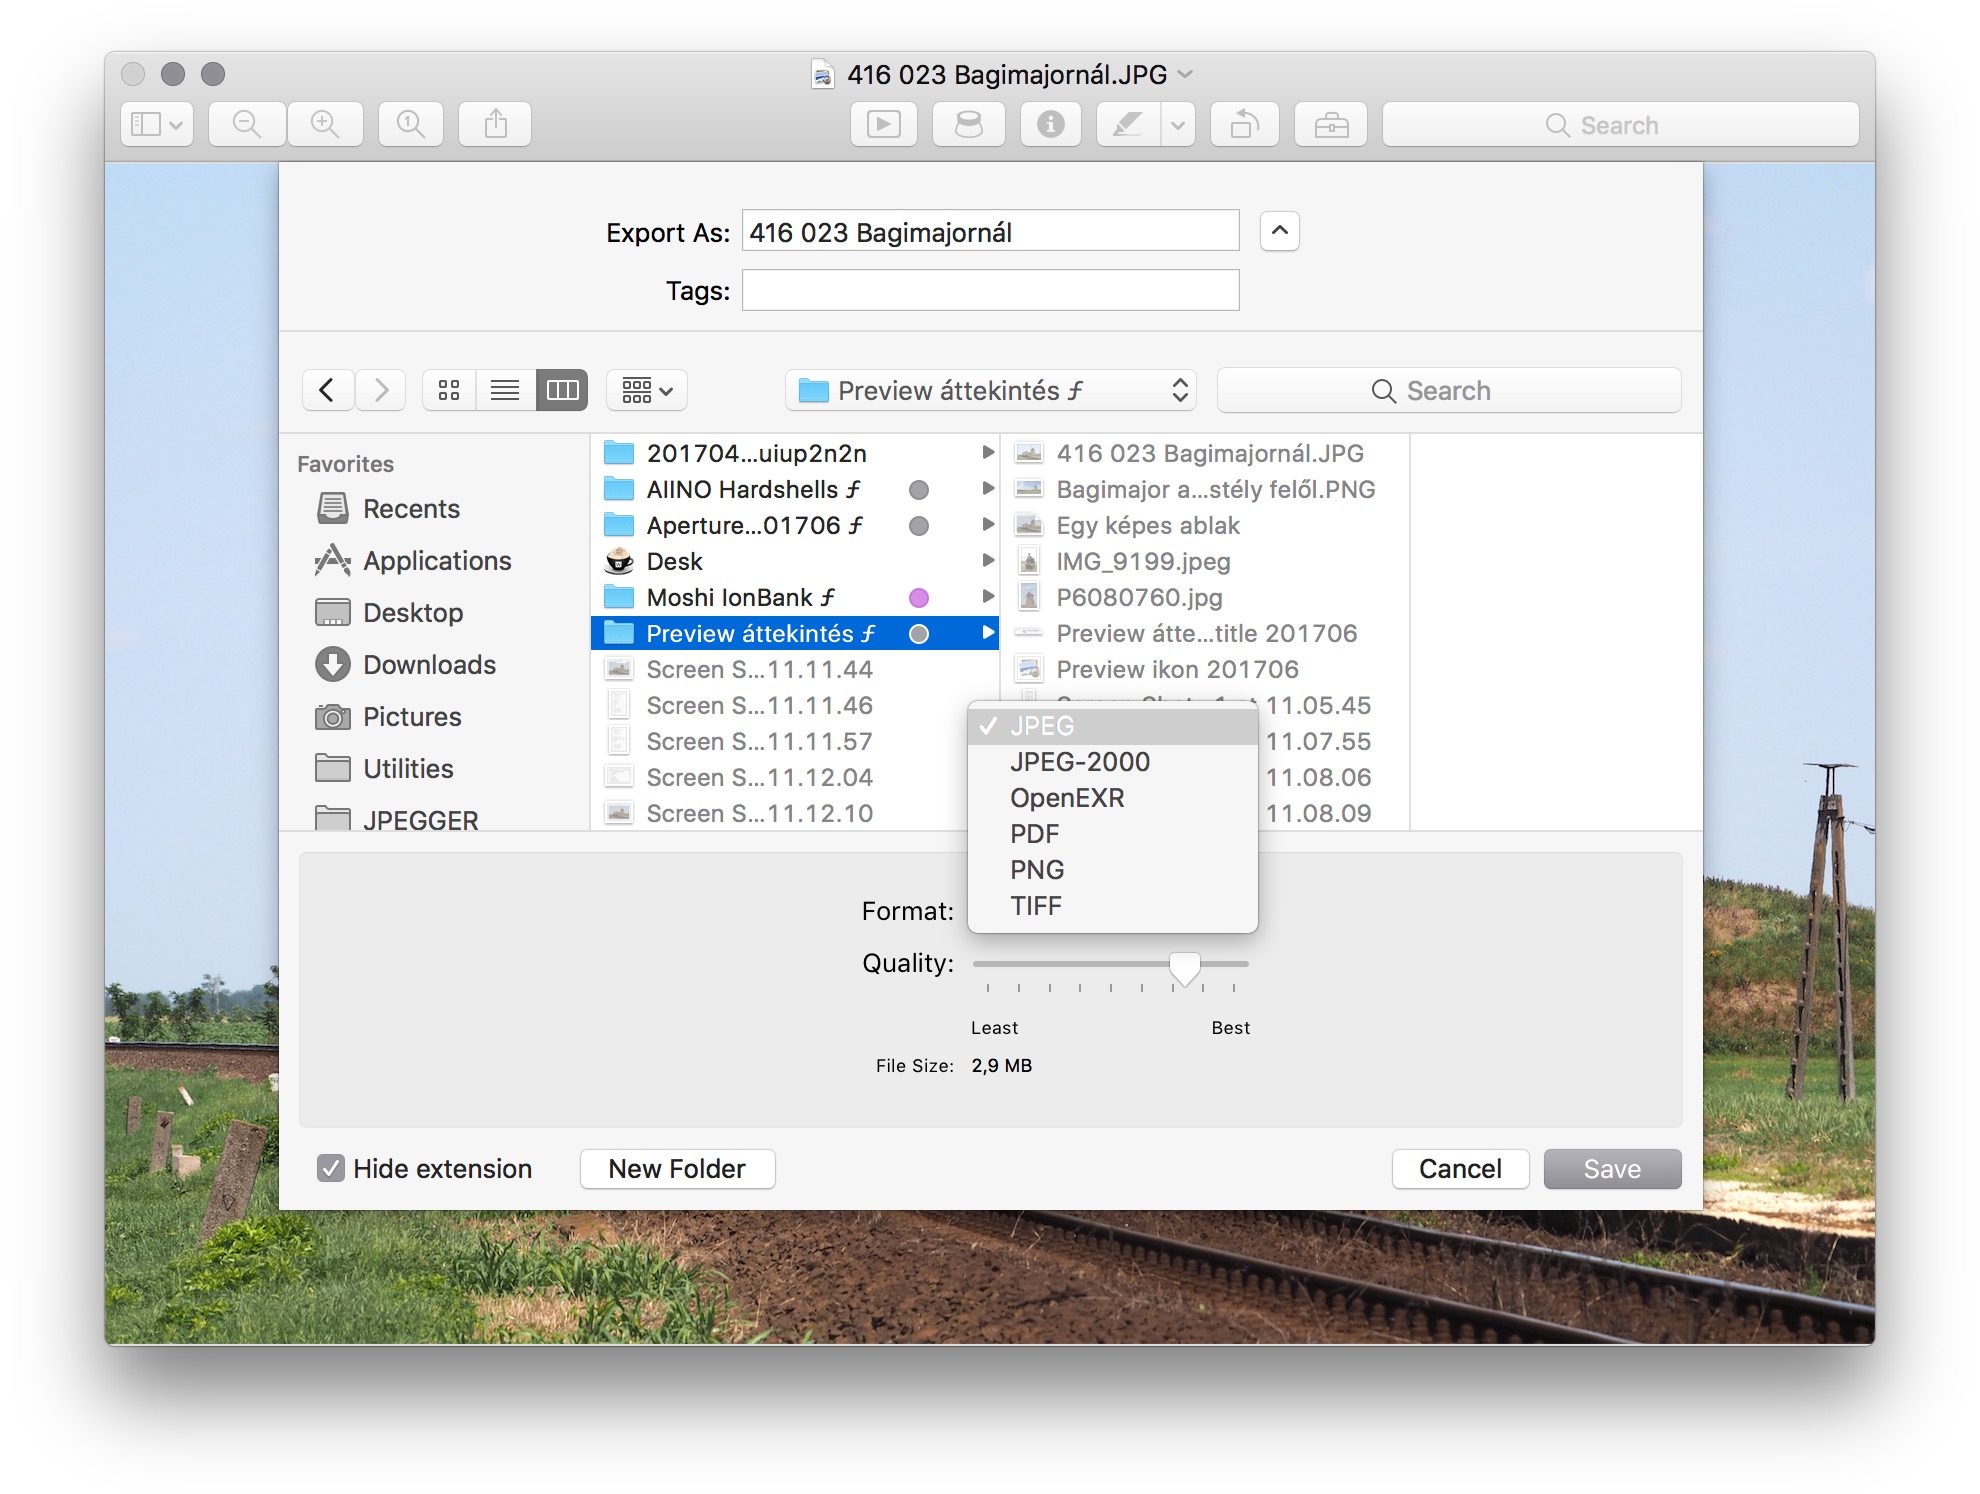Click the Desk row disclosure arrow
The image size is (1980, 1494).
tap(988, 560)
